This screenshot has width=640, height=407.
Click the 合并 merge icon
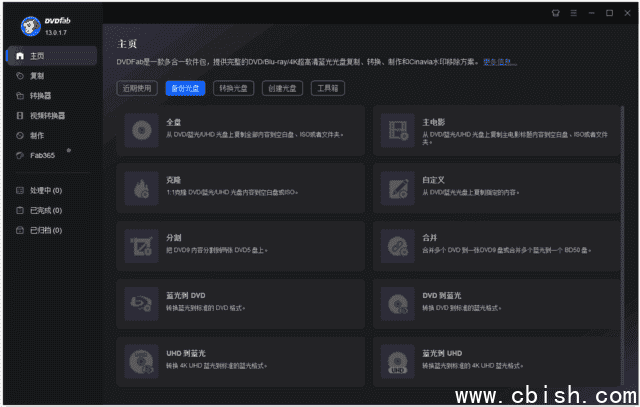coord(398,246)
